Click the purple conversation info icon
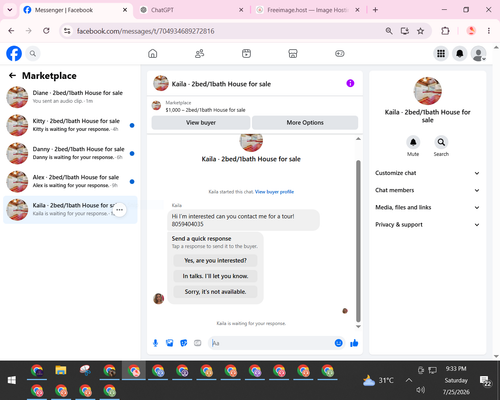Image resolution: width=500 pixels, height=400 pixels. tap(350, 83)
